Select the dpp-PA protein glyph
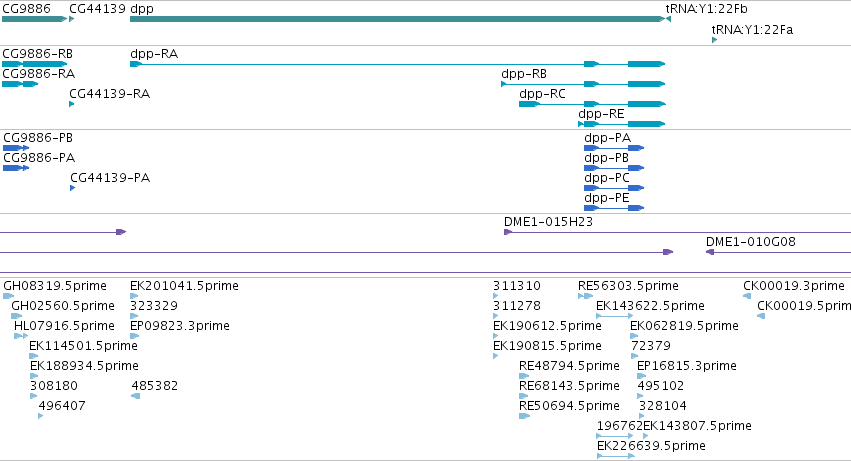Viewport: 851px width, 461px height. [x=614, y=148]
